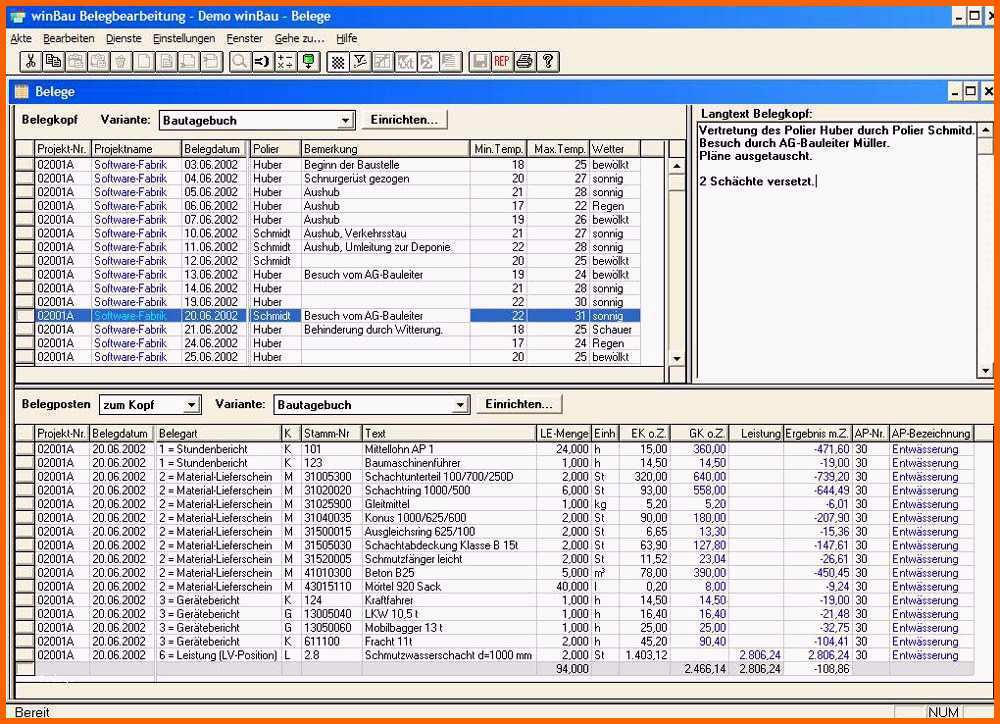The height and width of the screenshot is (724, 1000).
Task: Open the 'zum Kopf' Belegposten dropdown
Action: 192,405
